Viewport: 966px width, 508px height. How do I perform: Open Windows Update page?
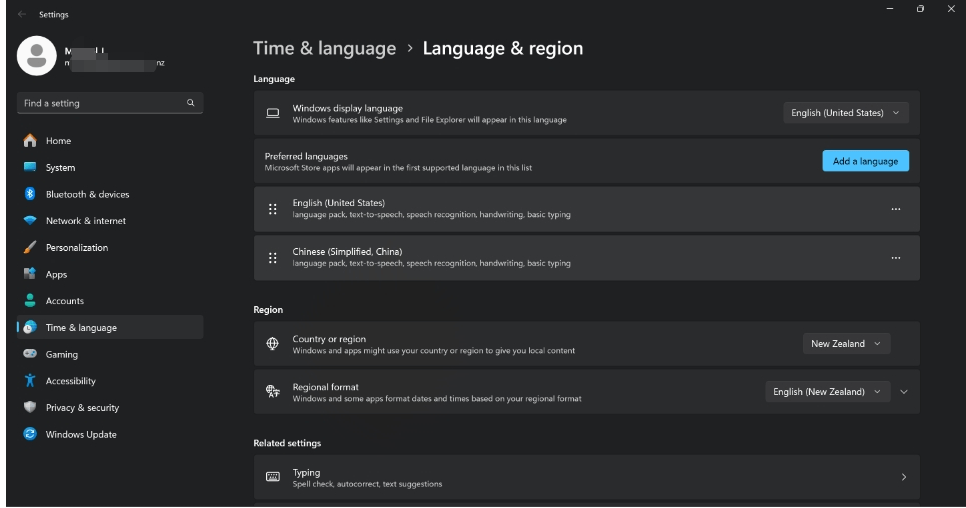(x=110, y=434)
